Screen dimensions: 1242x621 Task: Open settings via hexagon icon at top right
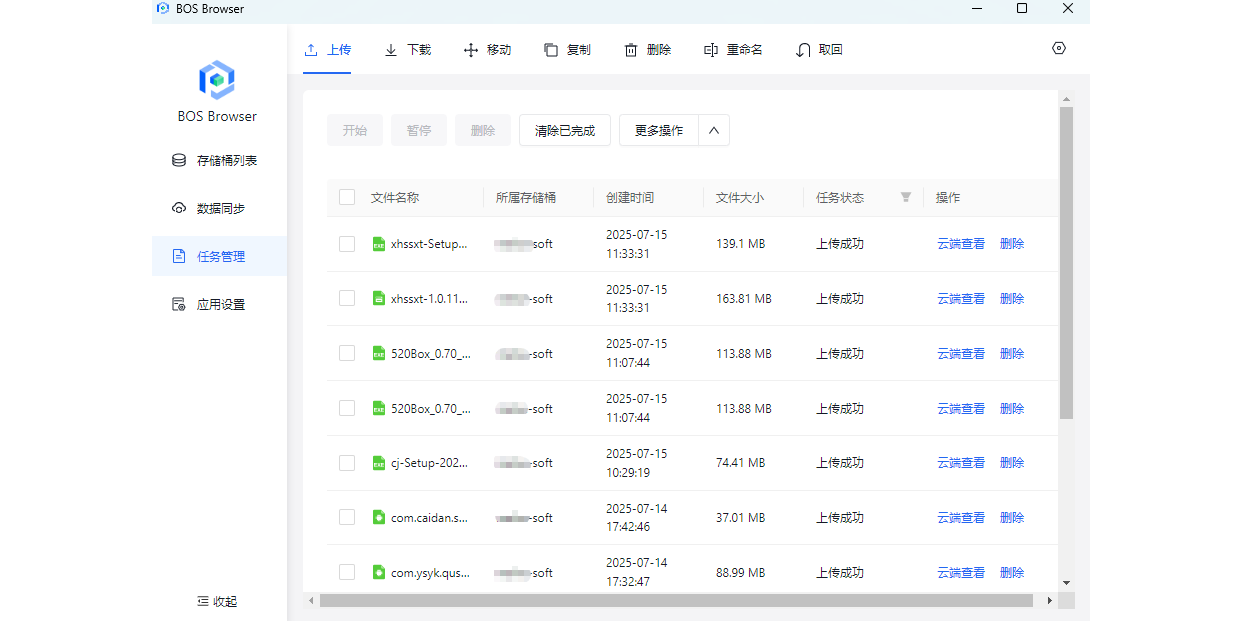pyautogui.click(x=1059, y=48)
